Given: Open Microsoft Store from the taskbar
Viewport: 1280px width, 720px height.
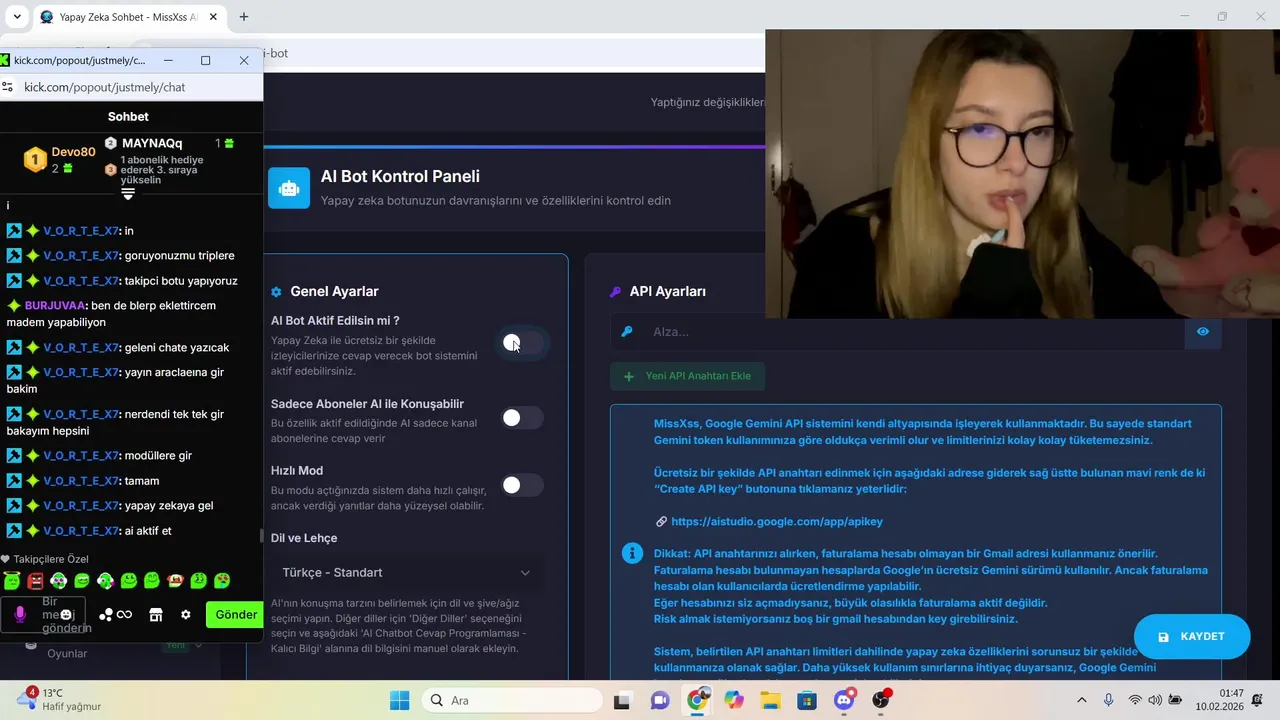Looking at the screenshot, I should (807, 700).
